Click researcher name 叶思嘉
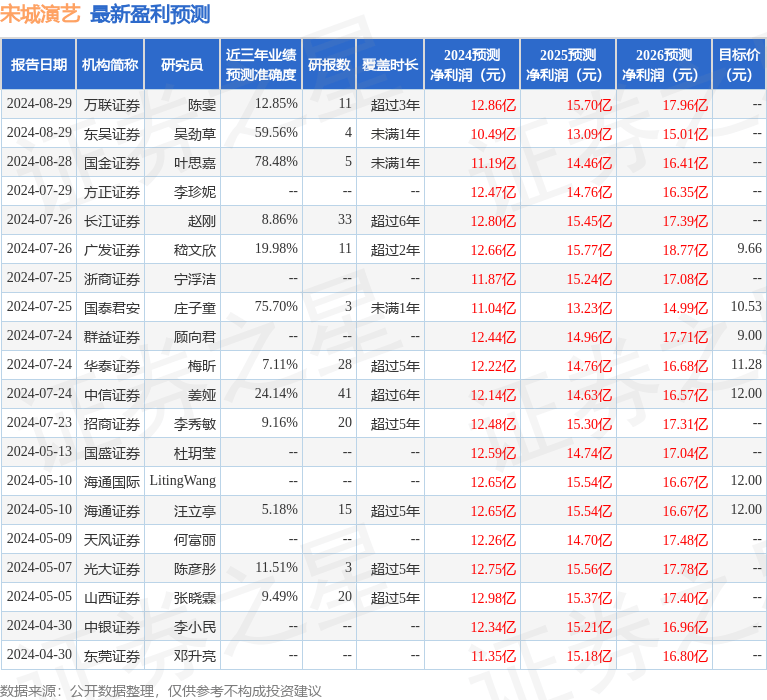Screen dimensions: 767x700 point(195,162)
